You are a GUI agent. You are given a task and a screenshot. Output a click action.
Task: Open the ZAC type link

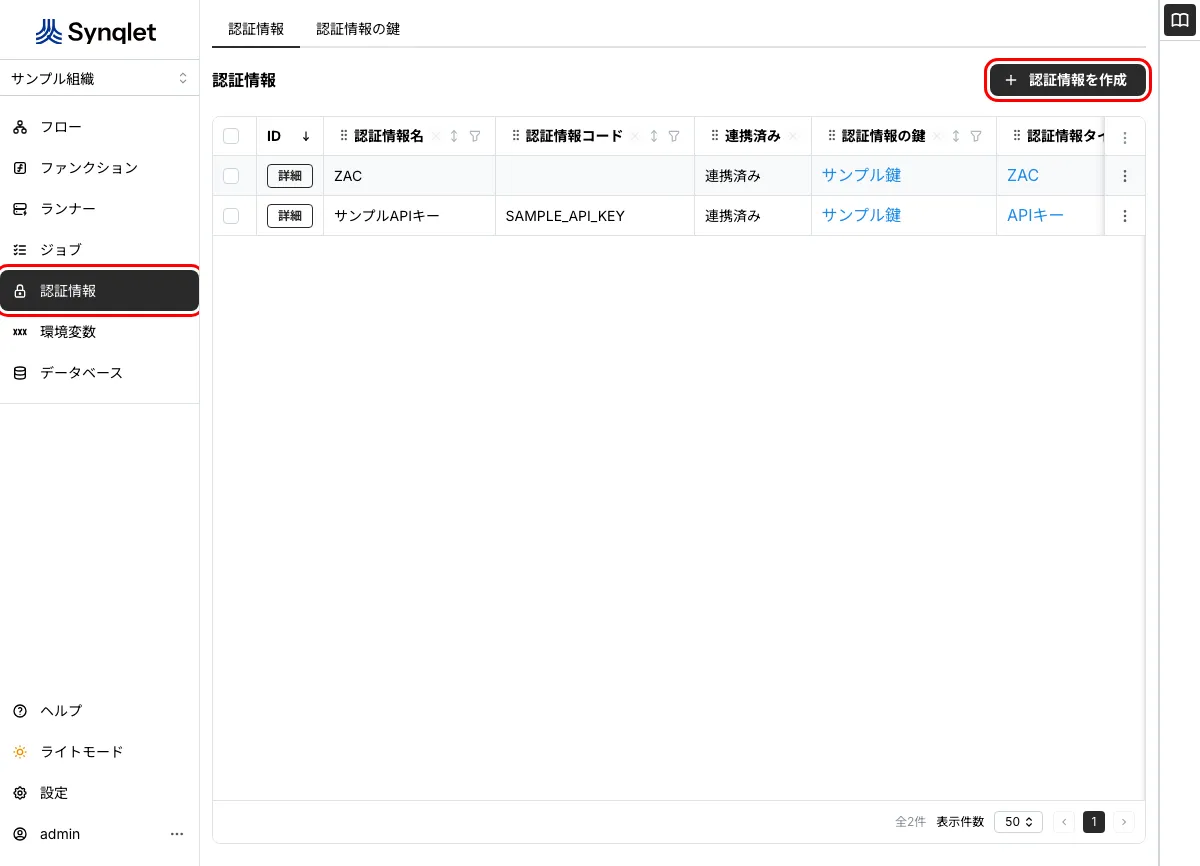coord(1023,175)
